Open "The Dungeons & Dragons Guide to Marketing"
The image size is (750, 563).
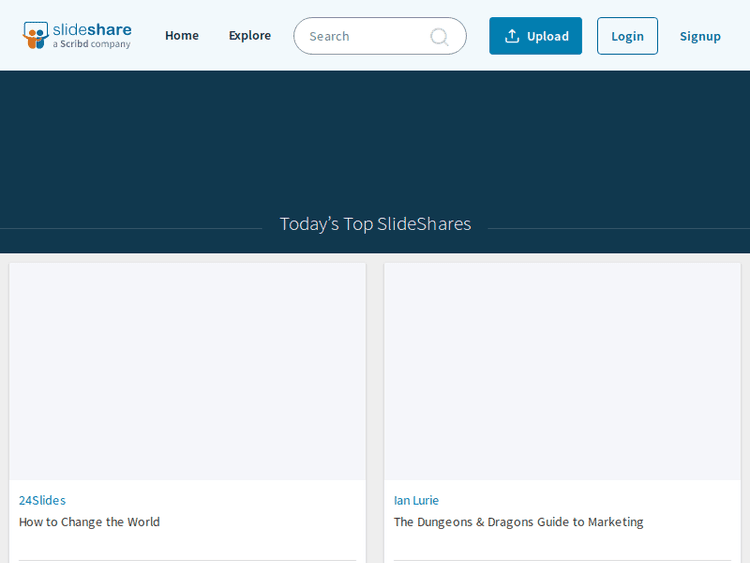point(518,522)
